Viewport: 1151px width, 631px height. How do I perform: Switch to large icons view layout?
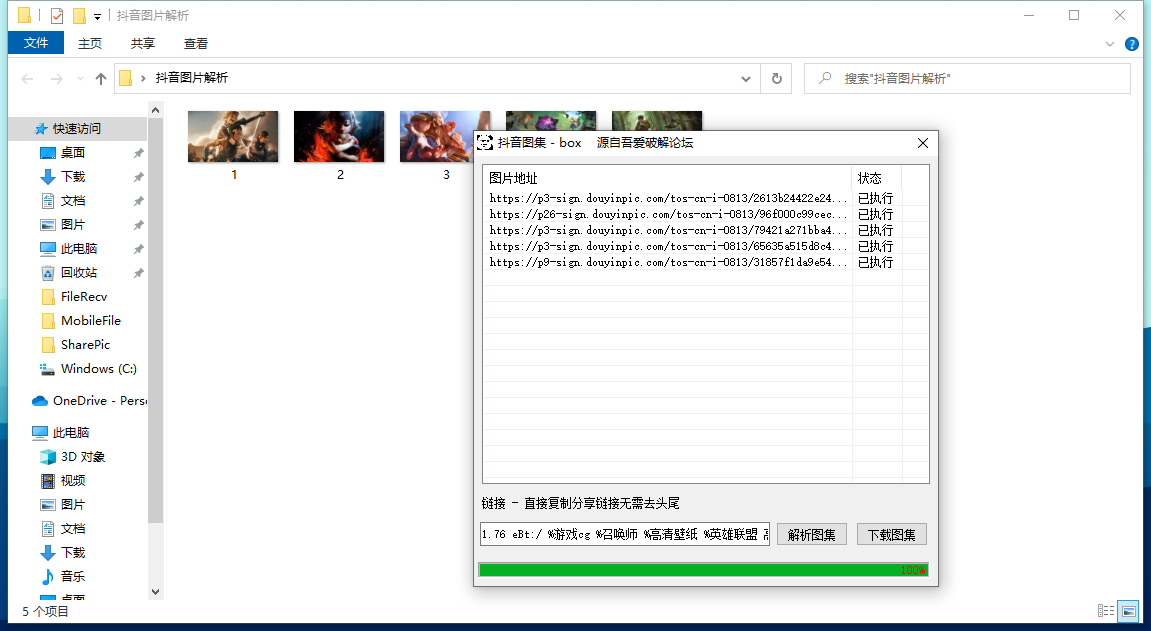1128,610
